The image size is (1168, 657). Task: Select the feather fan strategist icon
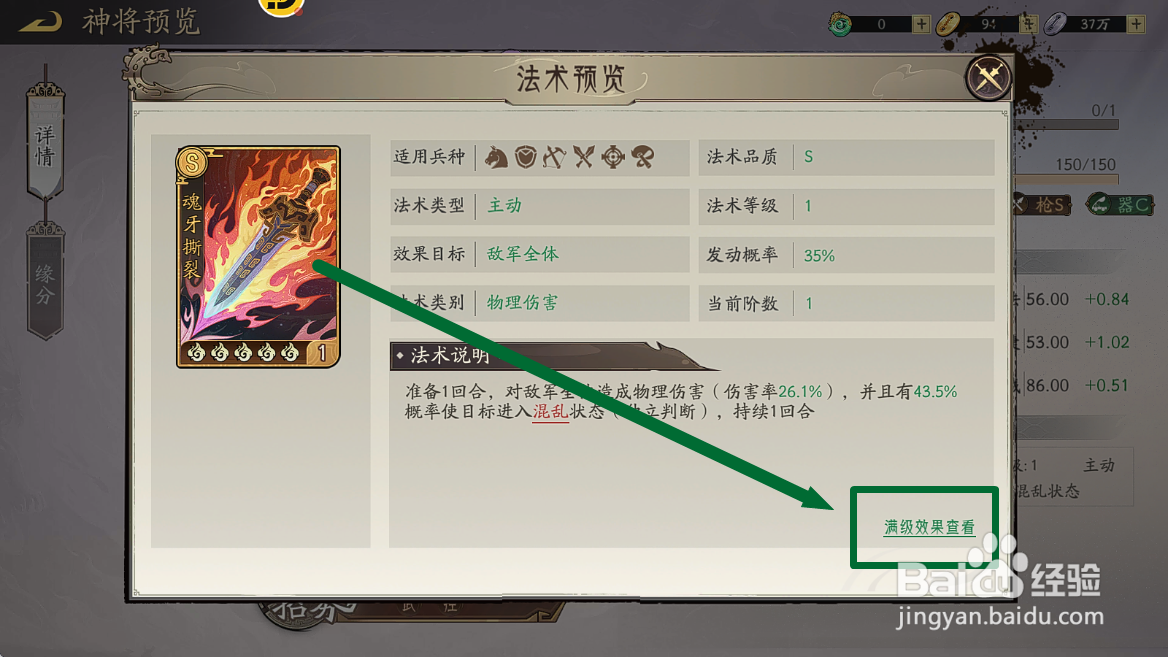643,157
